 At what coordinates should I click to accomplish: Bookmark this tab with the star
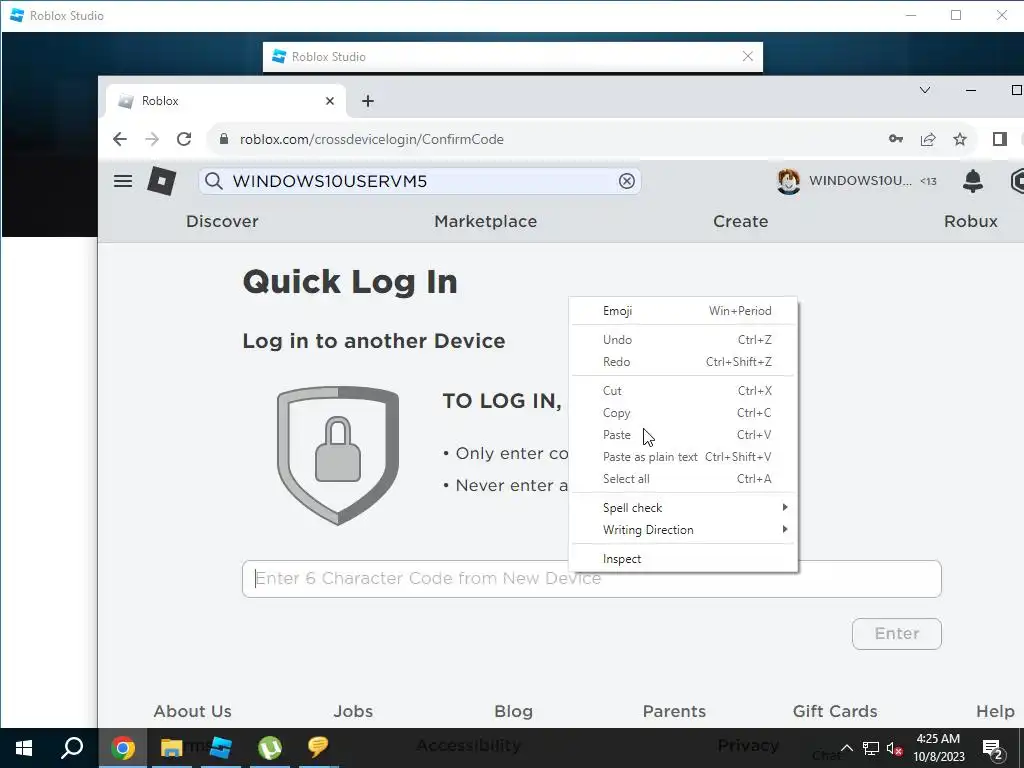point(959,139)
